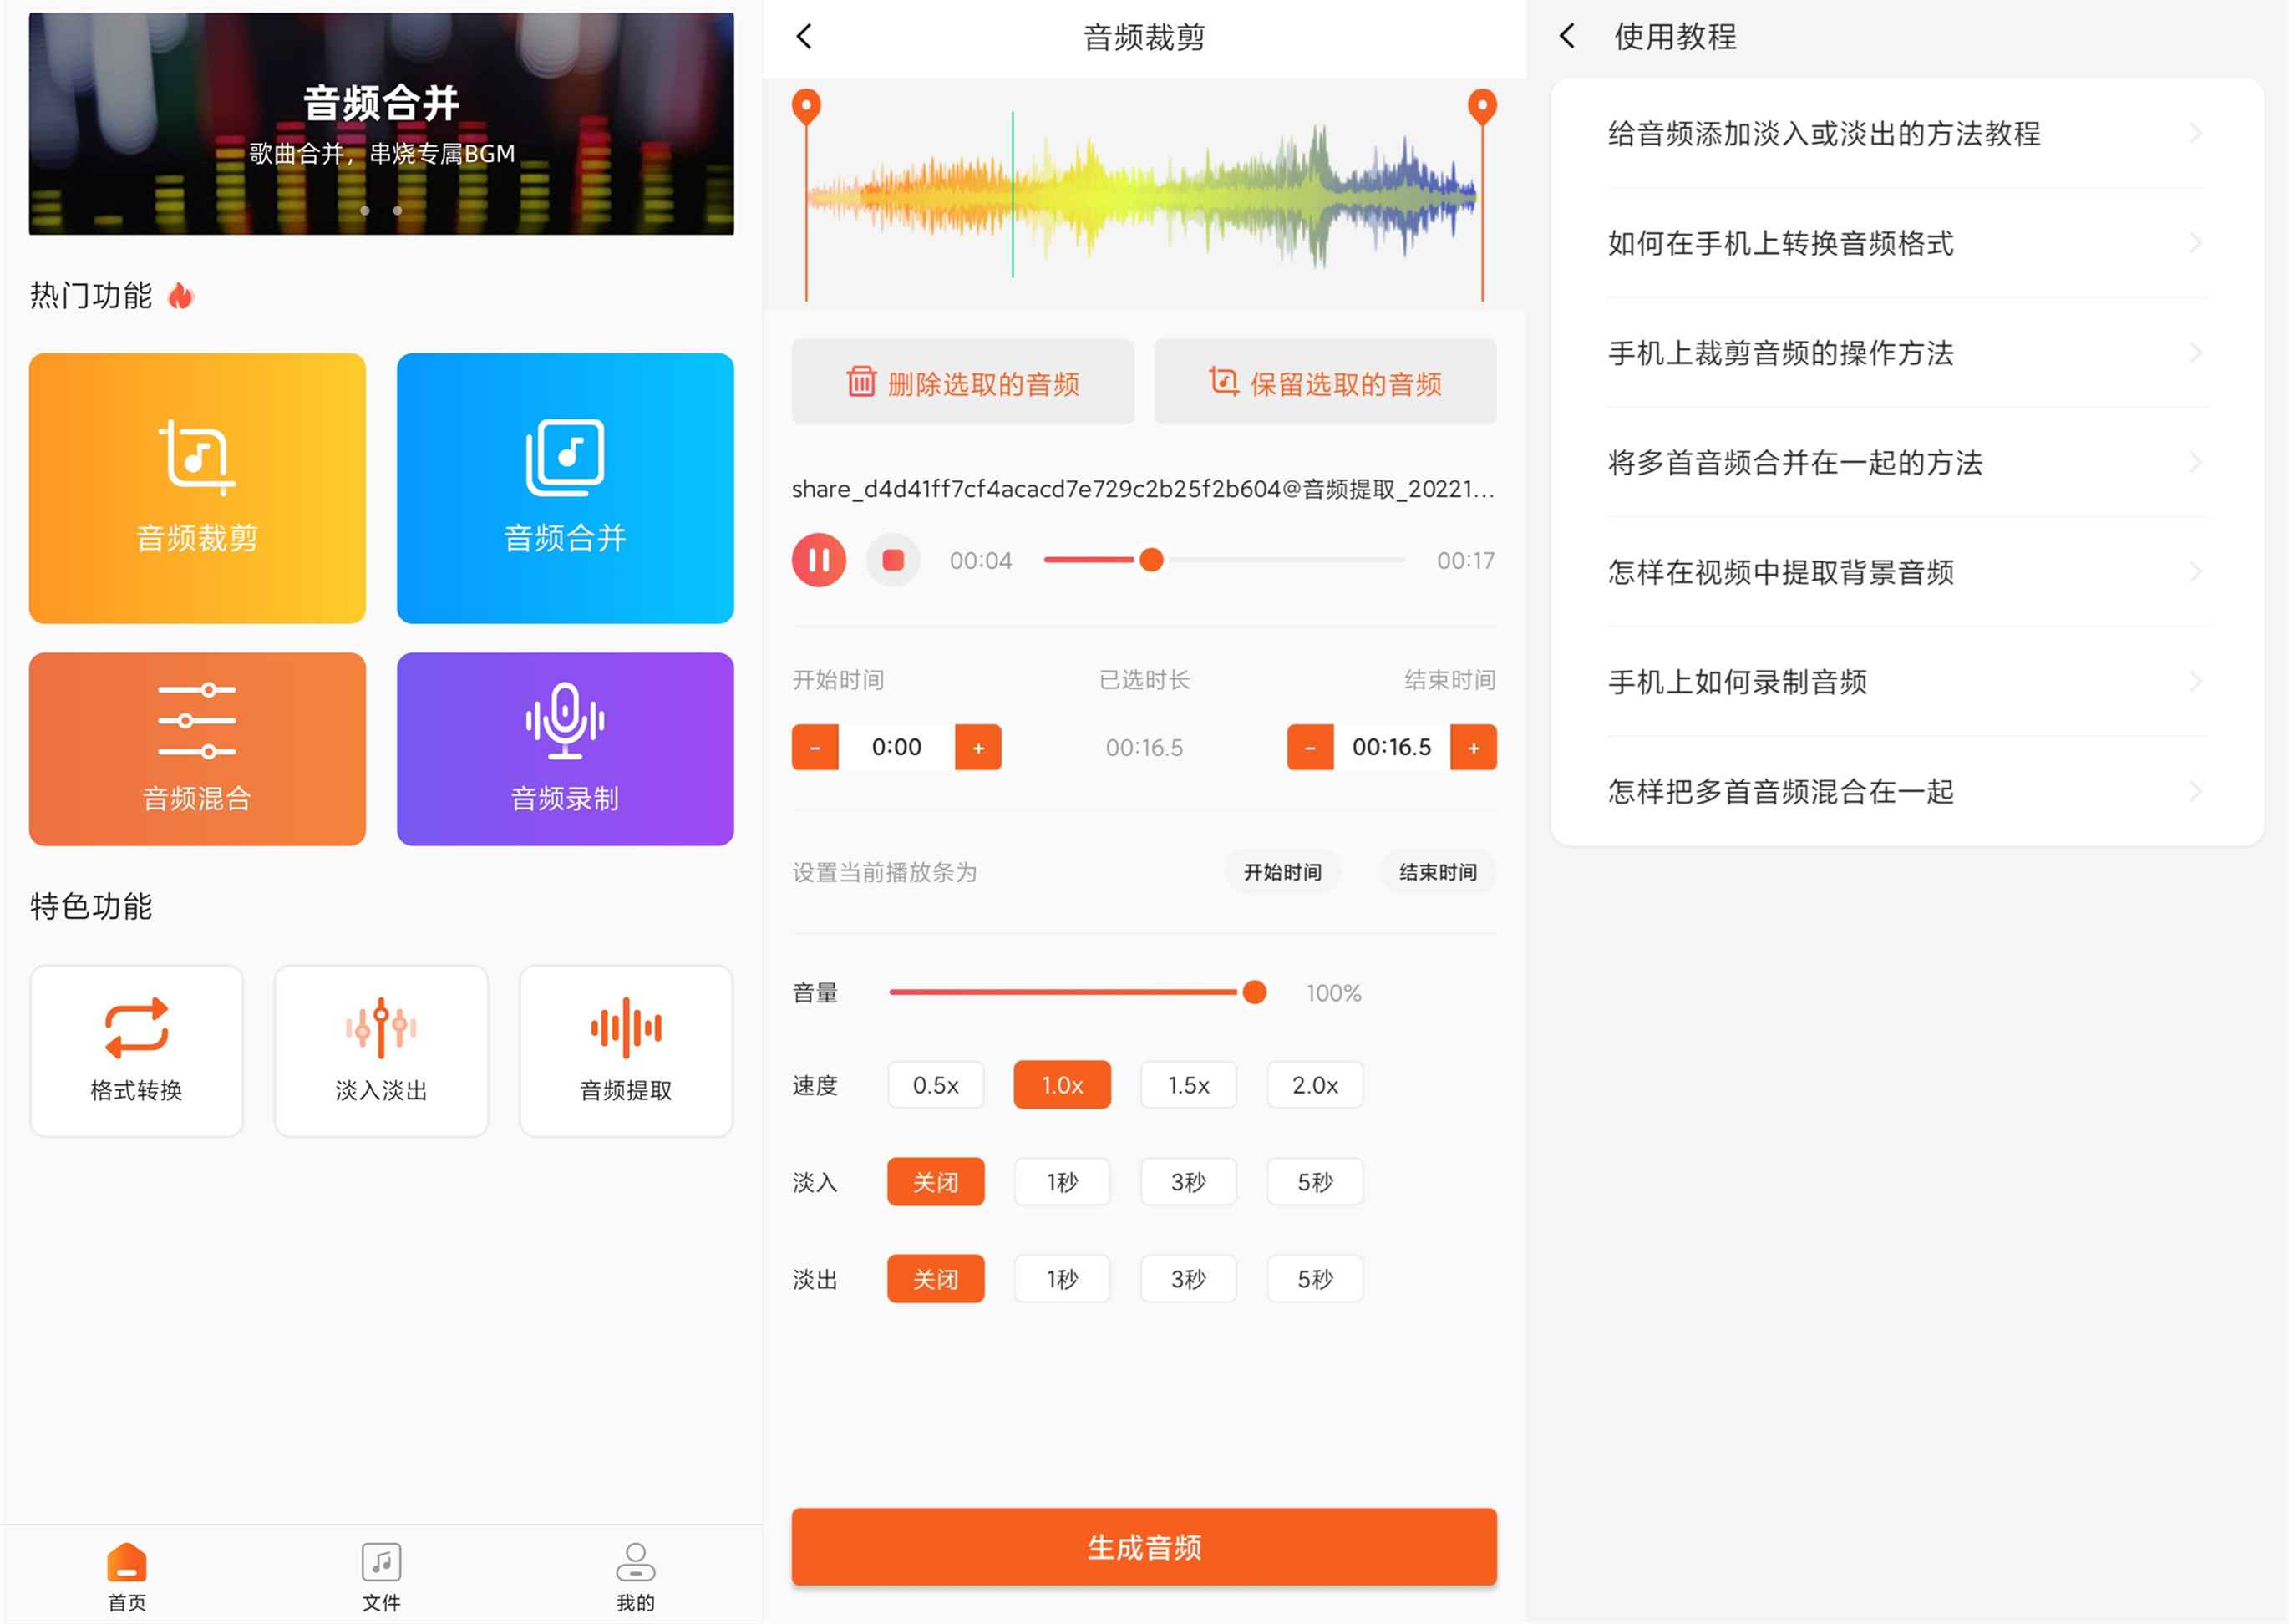The height and width of the screenshot is (1624, 2289).
Task: Open the 音频提取 audio extract feature
Action: pyautogui.click(x=626, y=1050)
